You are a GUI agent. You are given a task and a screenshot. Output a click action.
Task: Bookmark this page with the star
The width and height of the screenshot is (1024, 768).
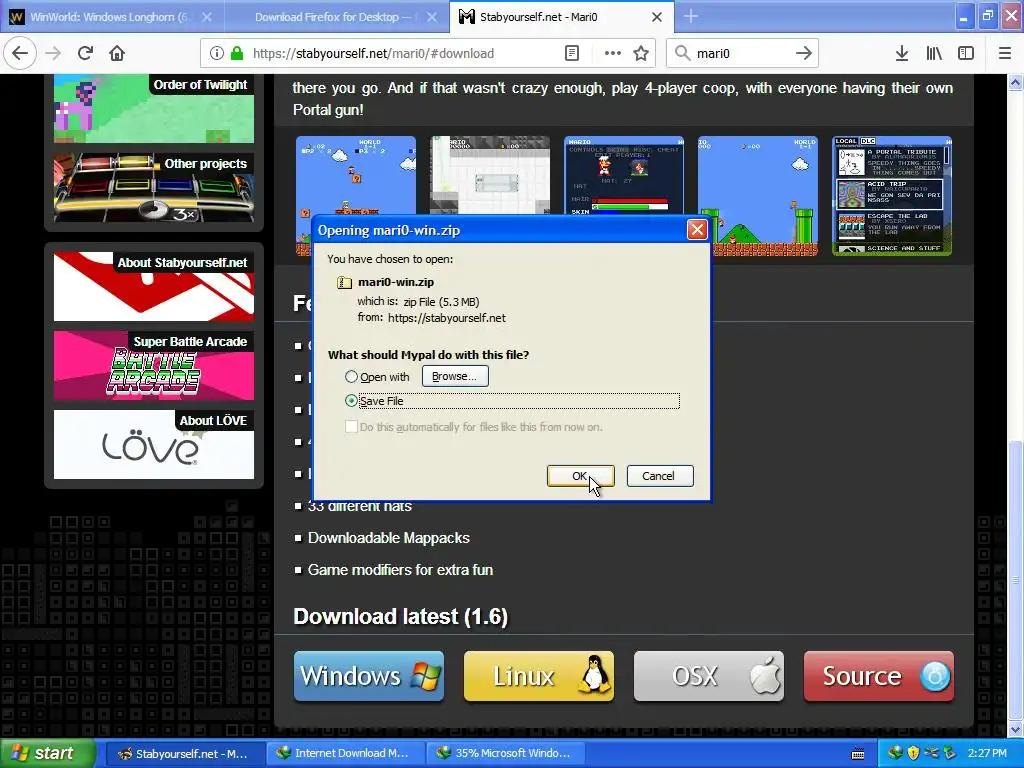pyautogui.click(x=641, y=54)
